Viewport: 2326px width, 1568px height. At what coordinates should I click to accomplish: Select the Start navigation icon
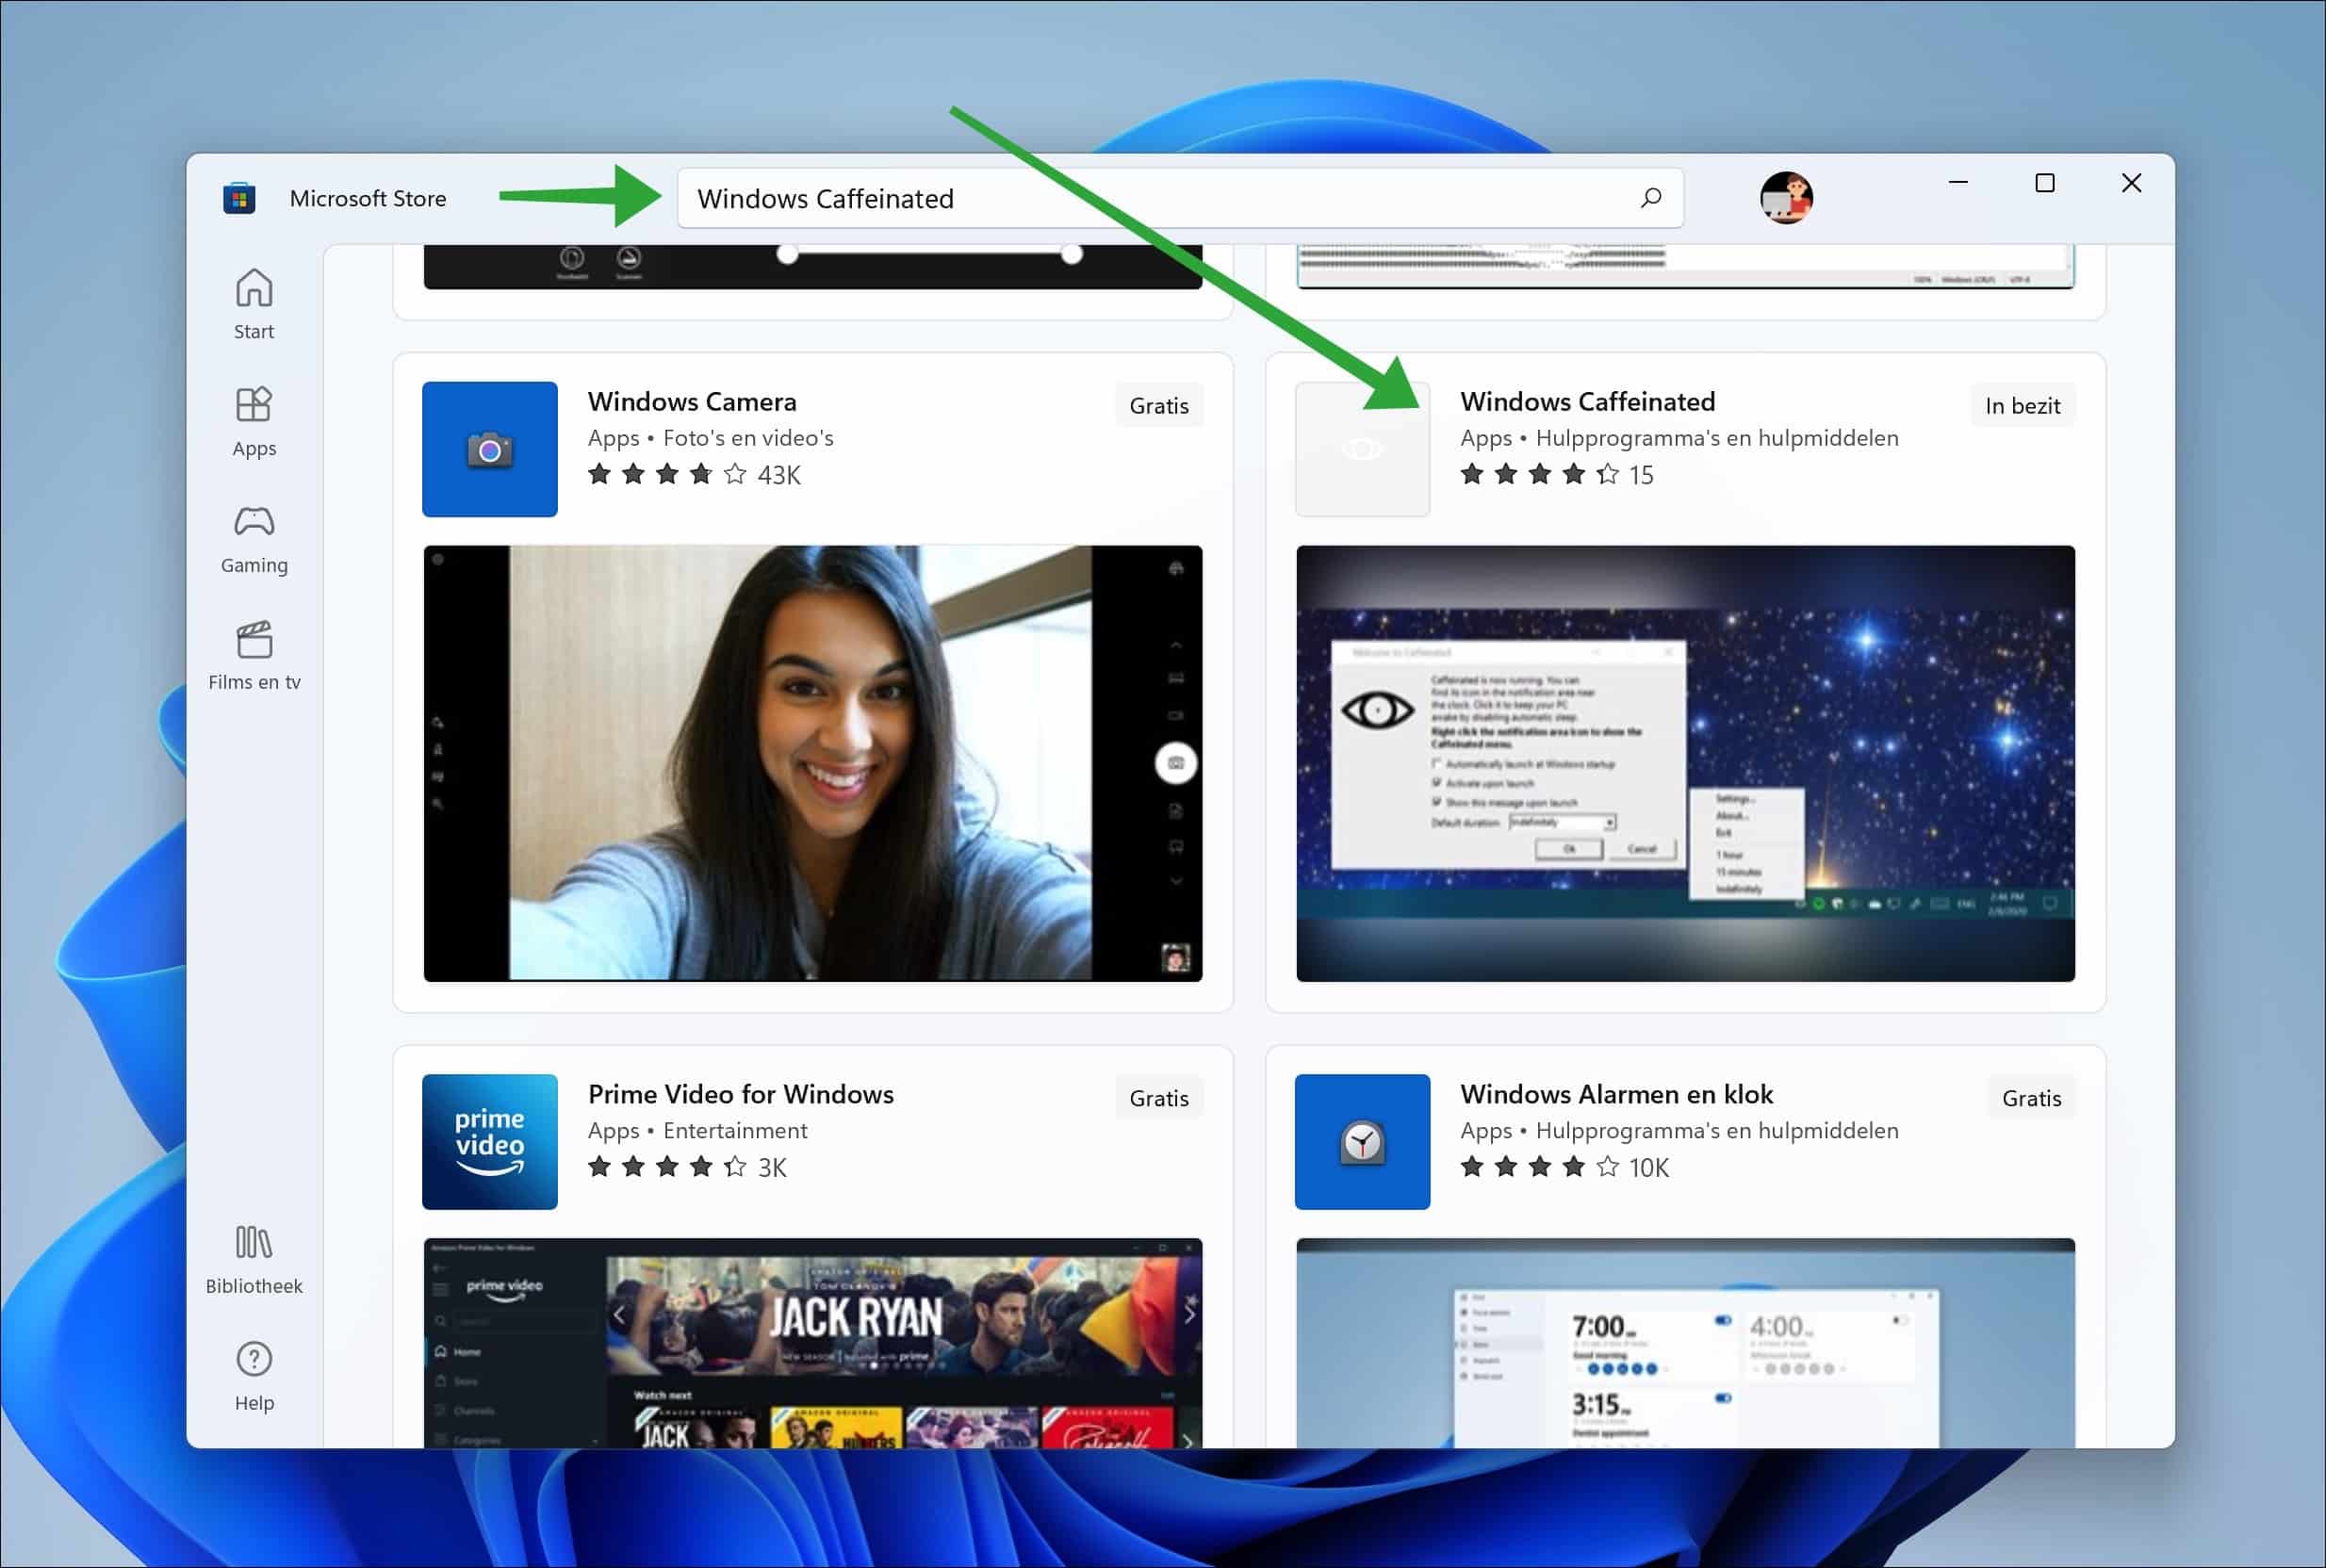[254, 300]
